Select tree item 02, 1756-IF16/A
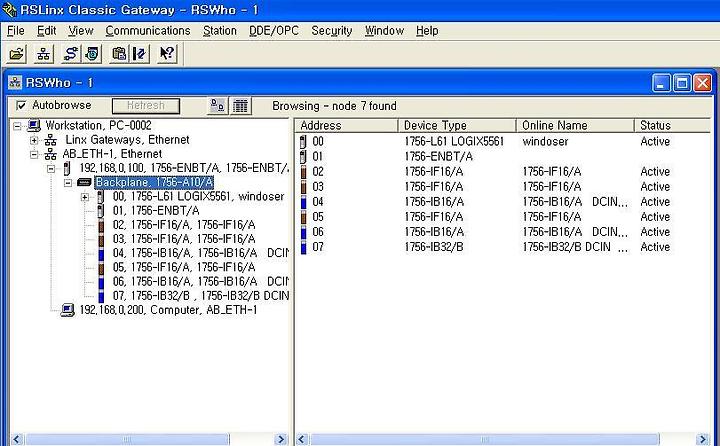 pyautogui.click(x=184, y=225)
